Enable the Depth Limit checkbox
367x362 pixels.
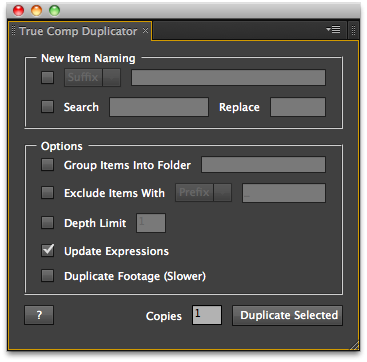(x=47, y=223)
